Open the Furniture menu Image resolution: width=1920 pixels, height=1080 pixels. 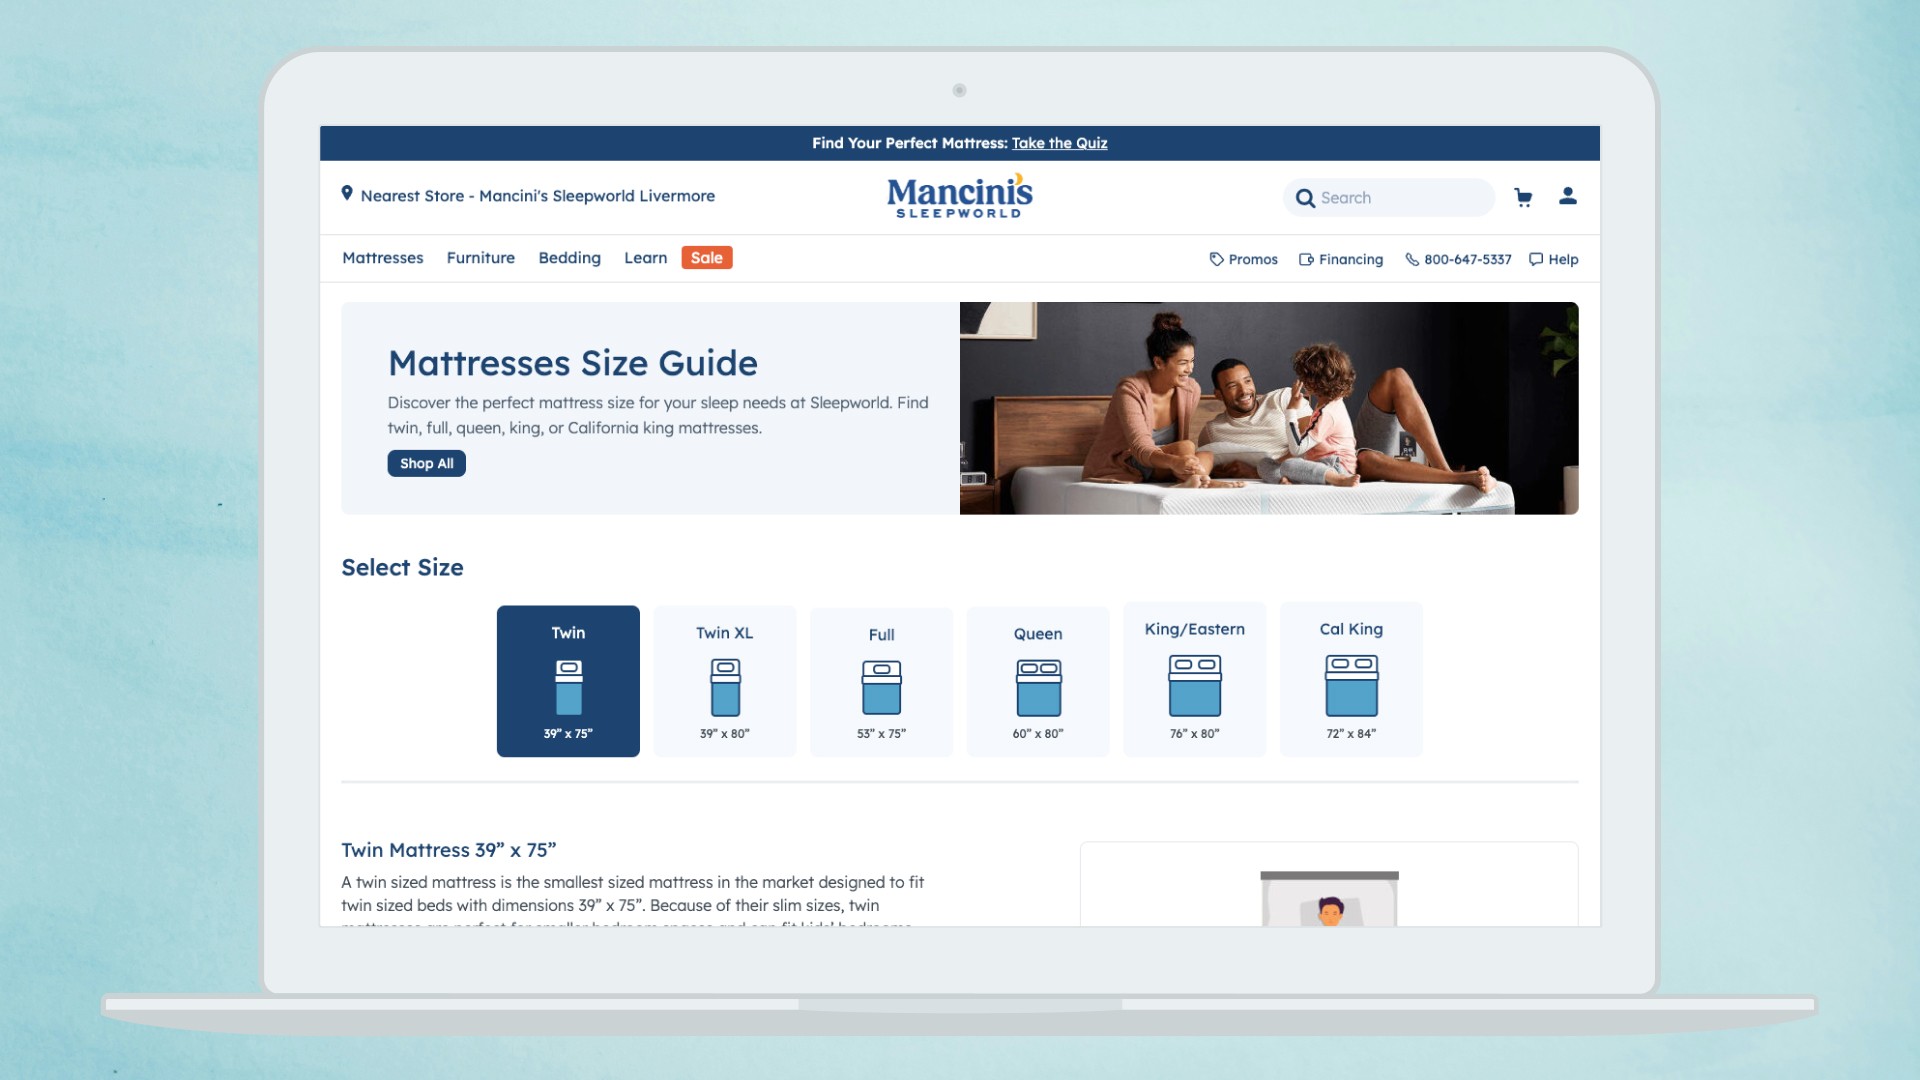coord(480,258)
